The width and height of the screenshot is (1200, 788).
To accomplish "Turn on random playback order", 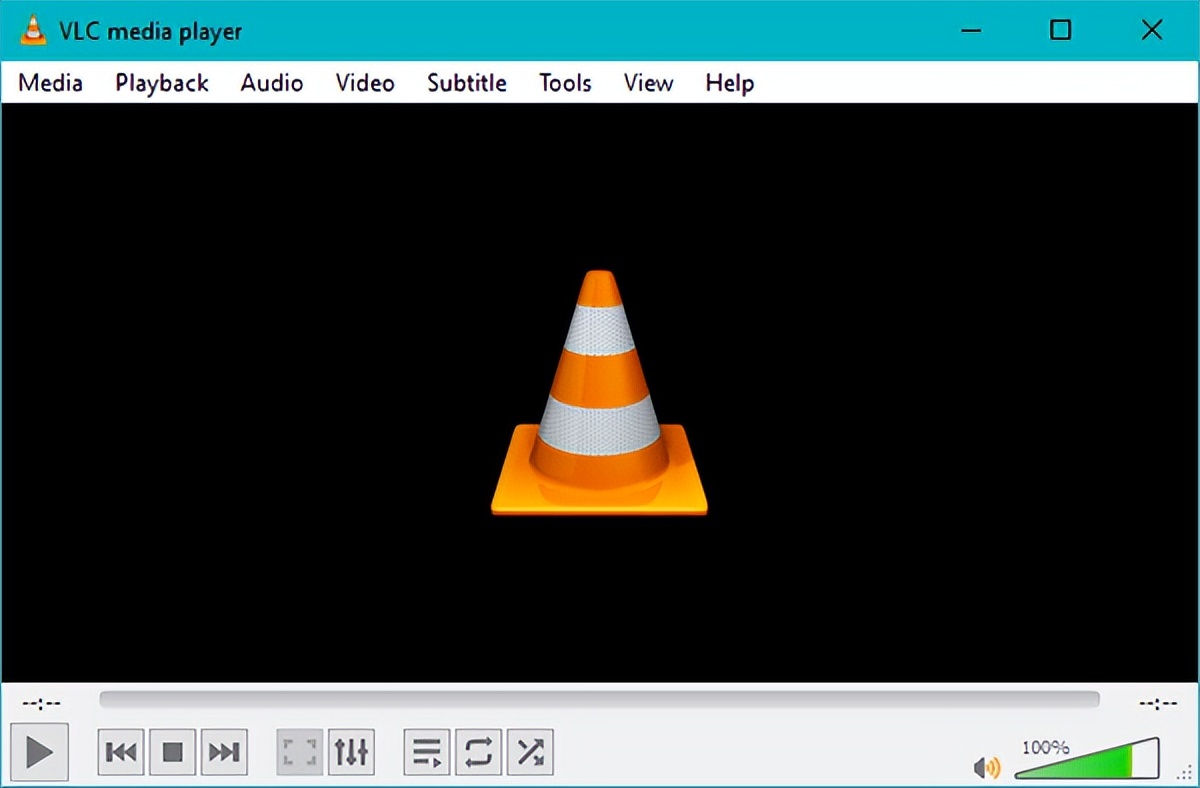I will coord(530,751).
